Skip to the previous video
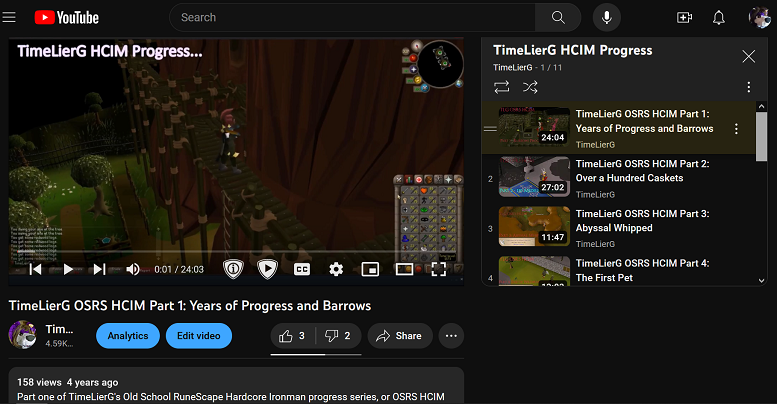The width and height of the screenshot is (777, 404). [x=35, y=269]
